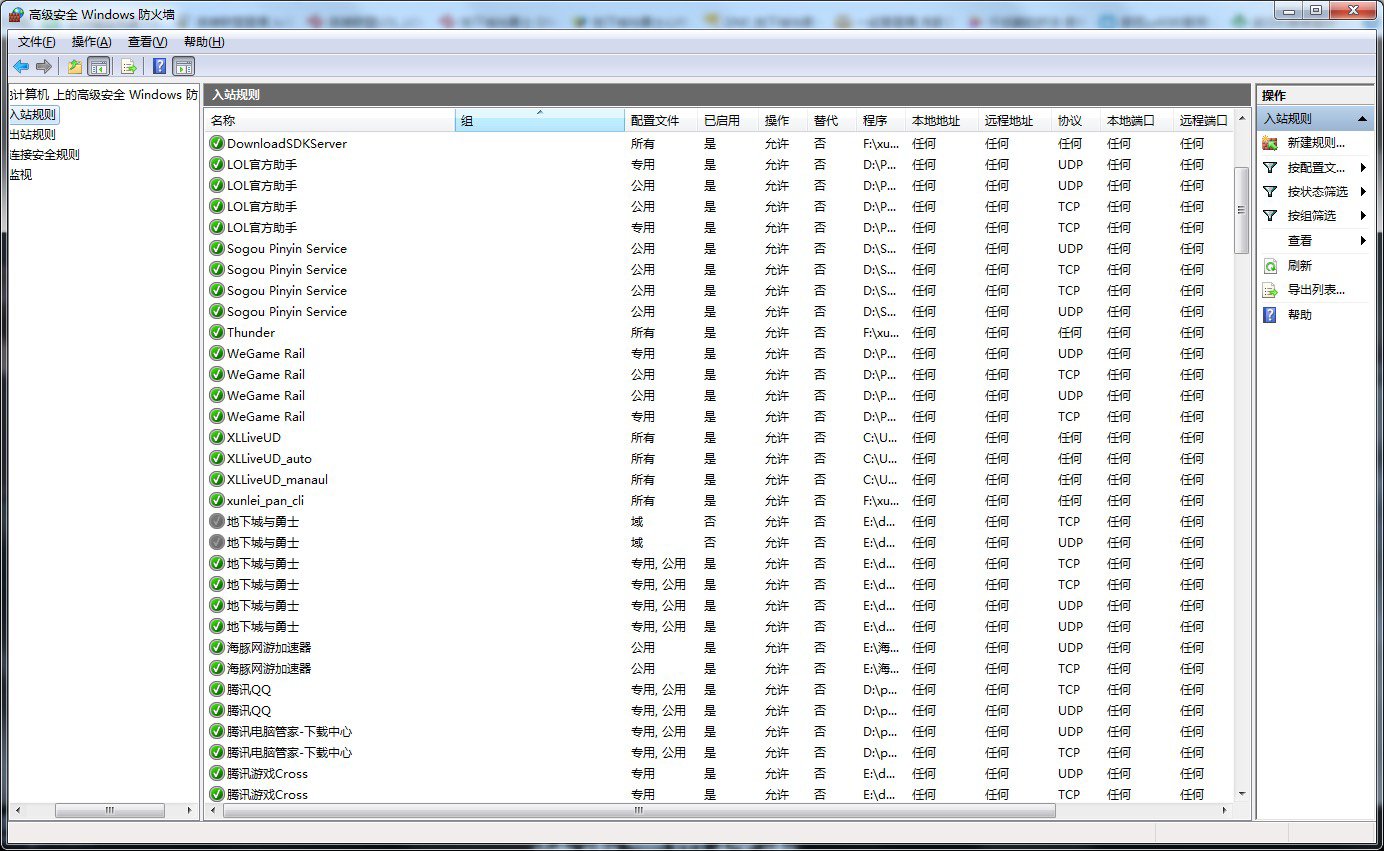The height and width of the screenshot is (851, 1384).
Task: Click the Back arrow in the toolbar
Action: pos(21,67)
